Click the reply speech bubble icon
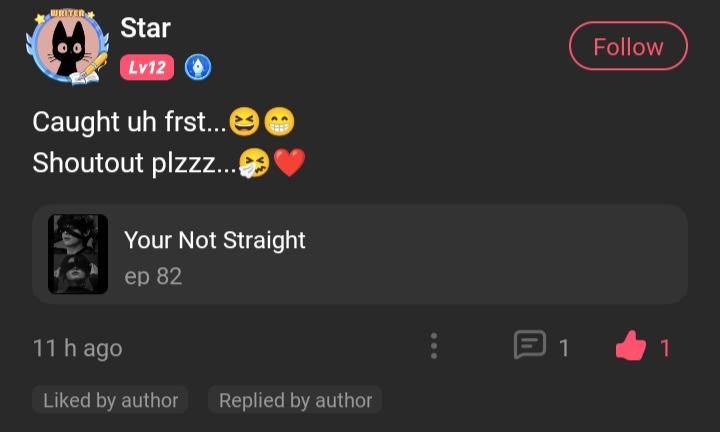Image resolution: width=720 pixels, height=432 pixels. (530, 346)
